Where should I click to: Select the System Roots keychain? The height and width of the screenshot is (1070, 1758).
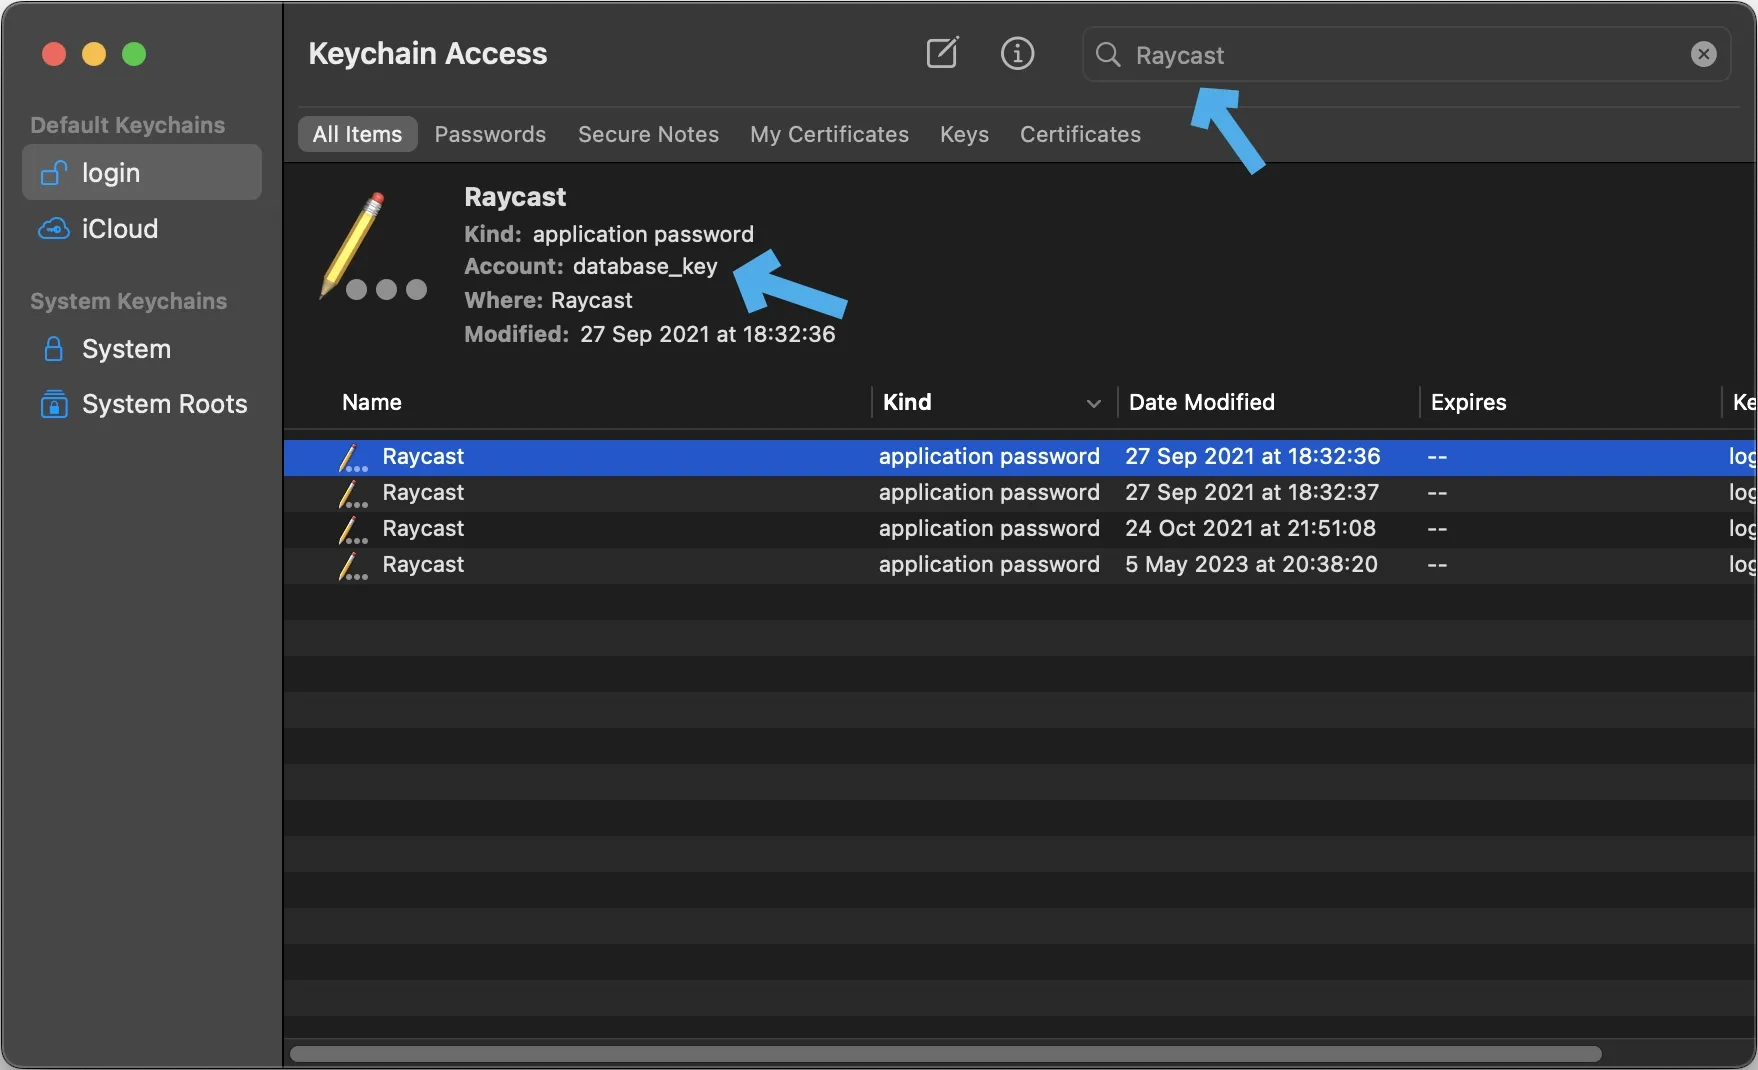click(142, 404)
